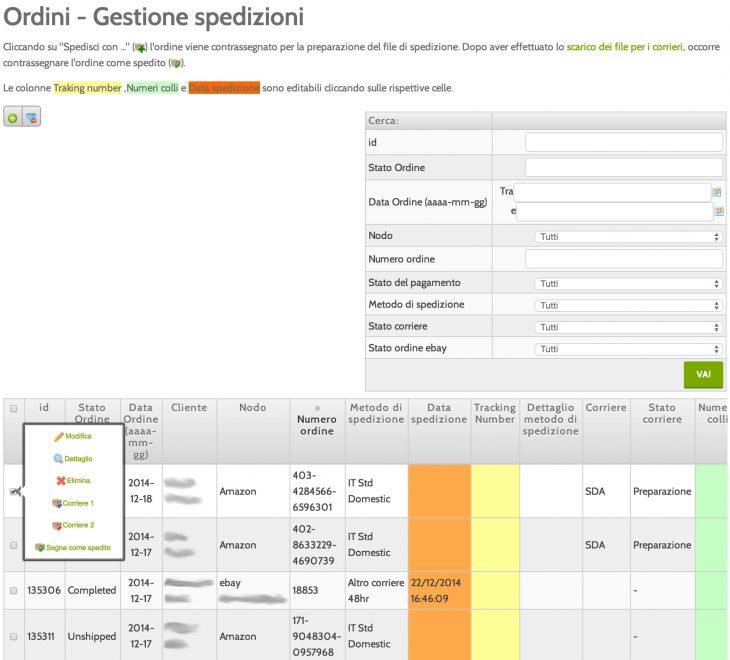This screenshot has height=660, width=730.
Task: Click 'Altro corriere 48hr' shipping method cell
Action: pyautogui.click(x=376, y=590)
